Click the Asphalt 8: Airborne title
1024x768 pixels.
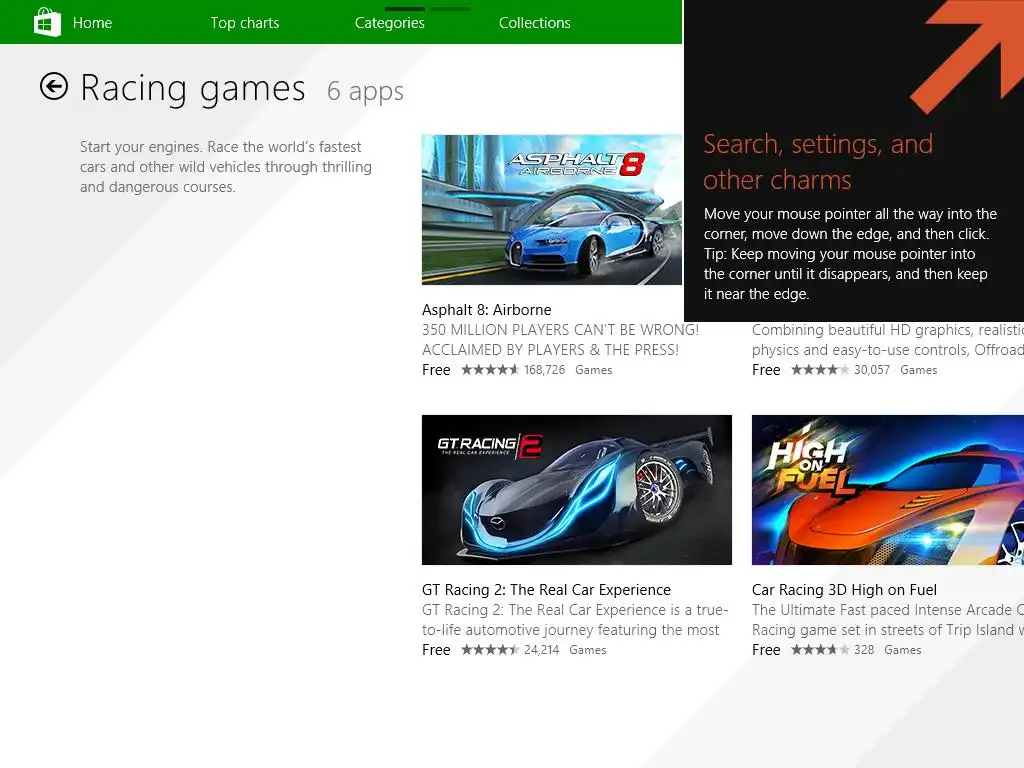click(487, 310)
